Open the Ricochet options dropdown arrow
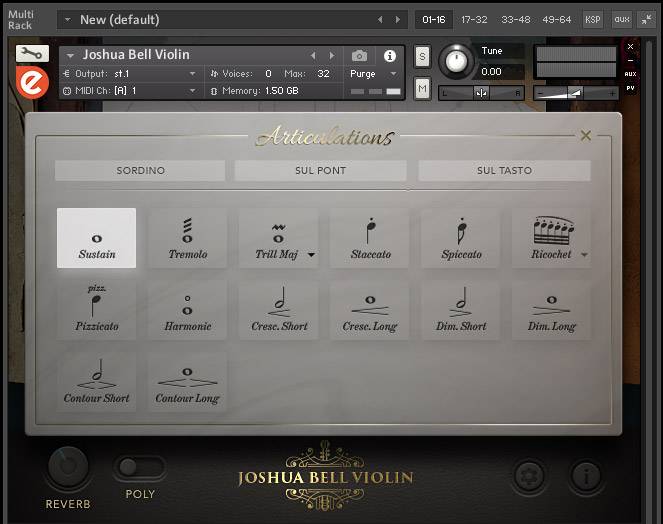Image resolution: width=663 pixels, height=524 pixels. coord(584,255)
